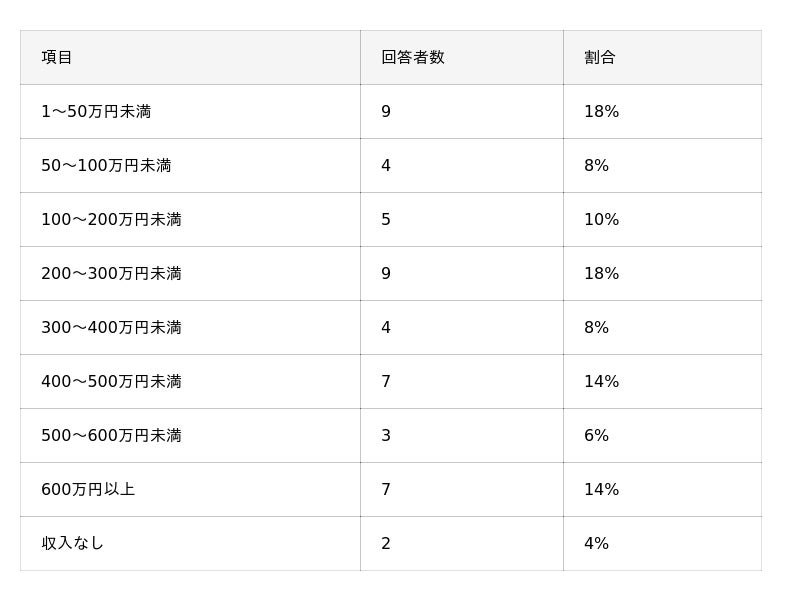Click the 回答者数 column header

[x=412, y=58]
